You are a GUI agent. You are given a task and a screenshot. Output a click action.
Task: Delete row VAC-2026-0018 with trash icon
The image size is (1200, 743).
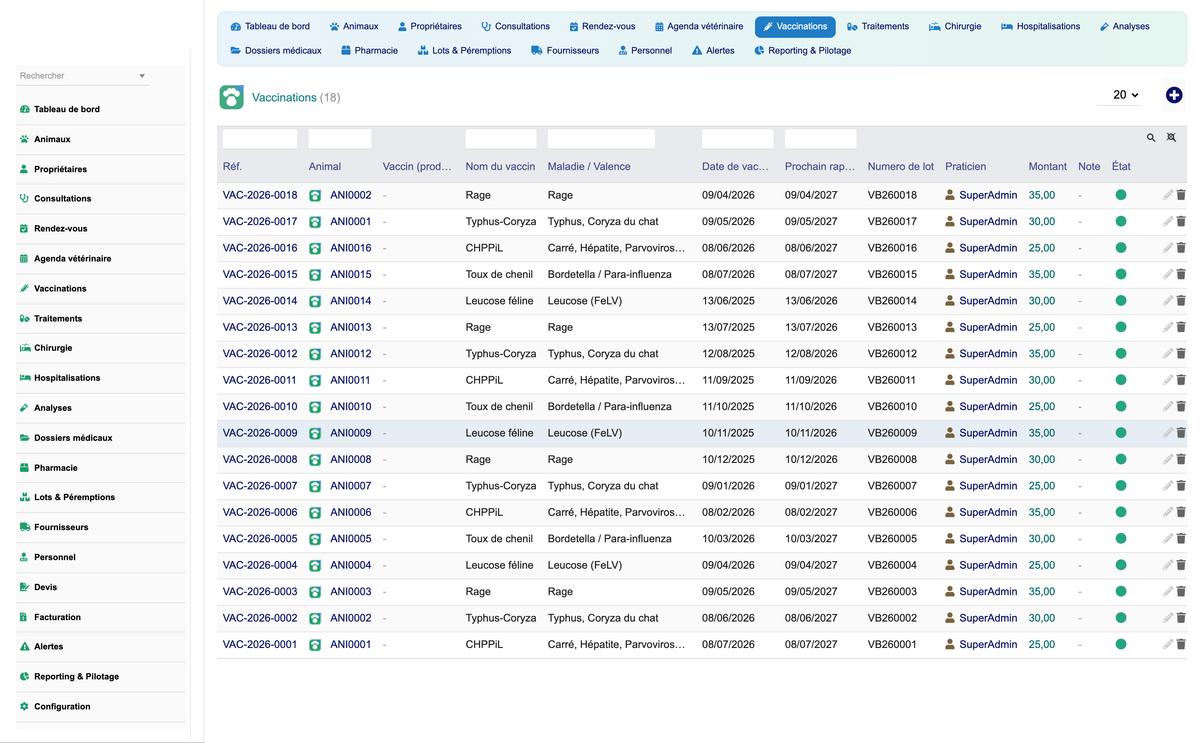[1181, 195]
